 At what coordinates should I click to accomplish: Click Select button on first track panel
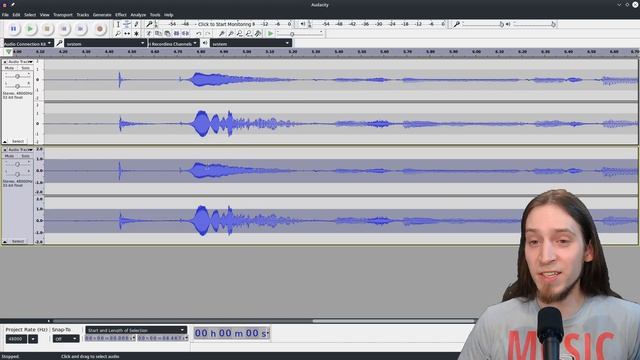tap(18, 141)
